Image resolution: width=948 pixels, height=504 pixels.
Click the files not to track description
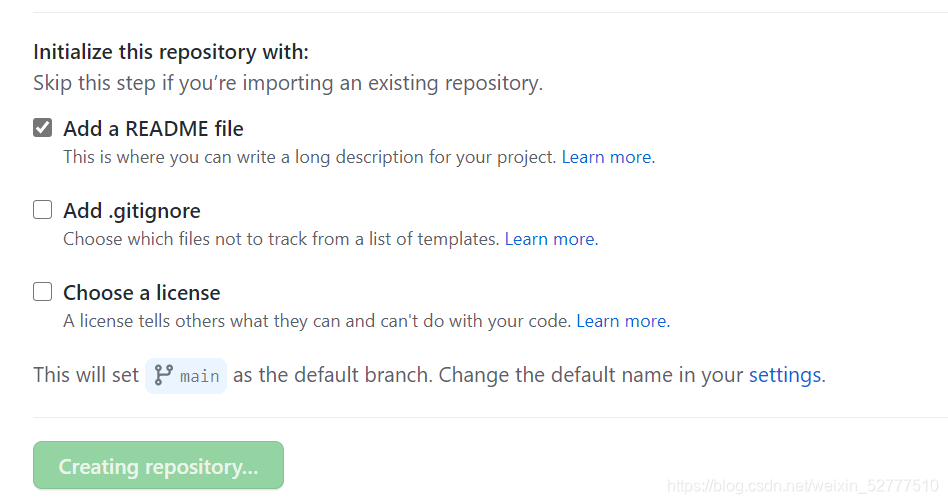[x=281, y=239]
